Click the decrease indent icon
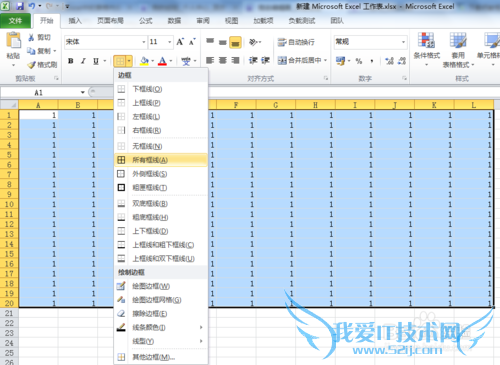The height and width of the screenshot is (365, 500). (x=253, y=60)
